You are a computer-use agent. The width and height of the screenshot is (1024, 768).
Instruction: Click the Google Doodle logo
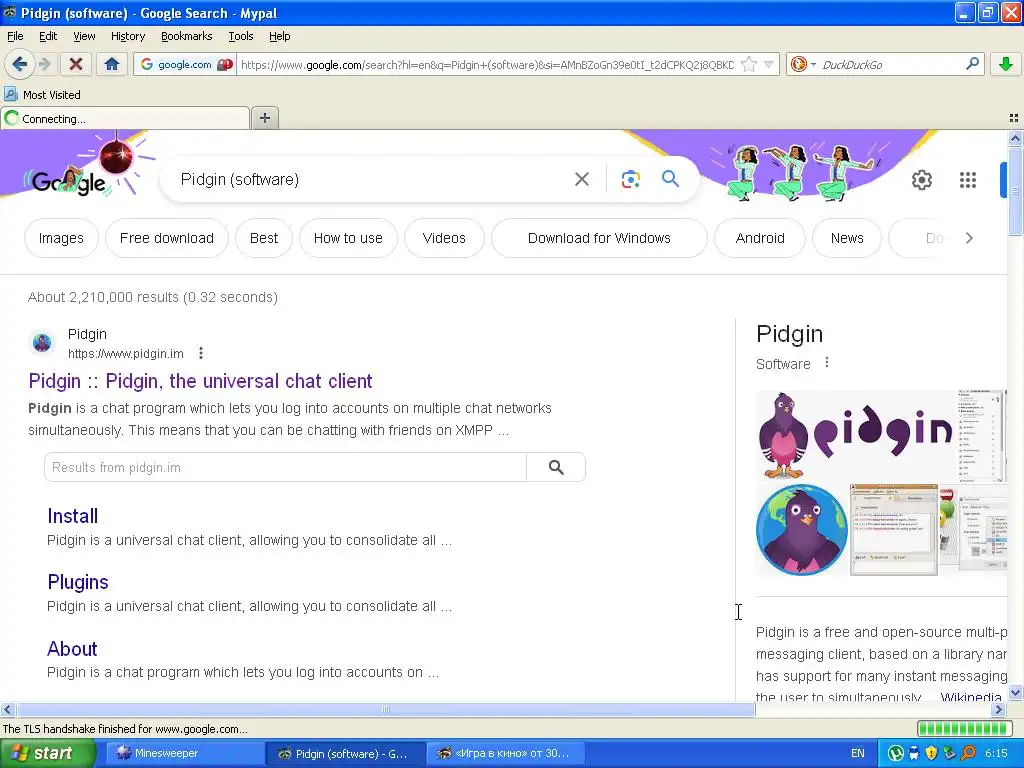click(x=69, y=182)
